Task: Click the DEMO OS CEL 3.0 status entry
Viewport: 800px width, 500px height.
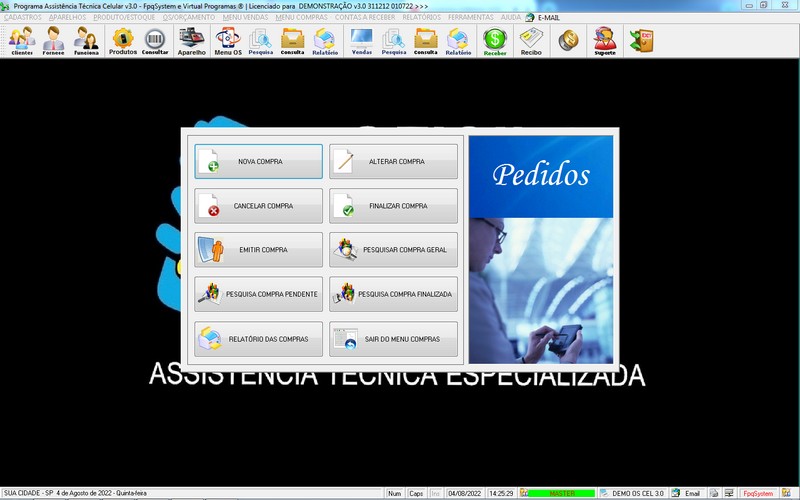Action: (638, 493)
